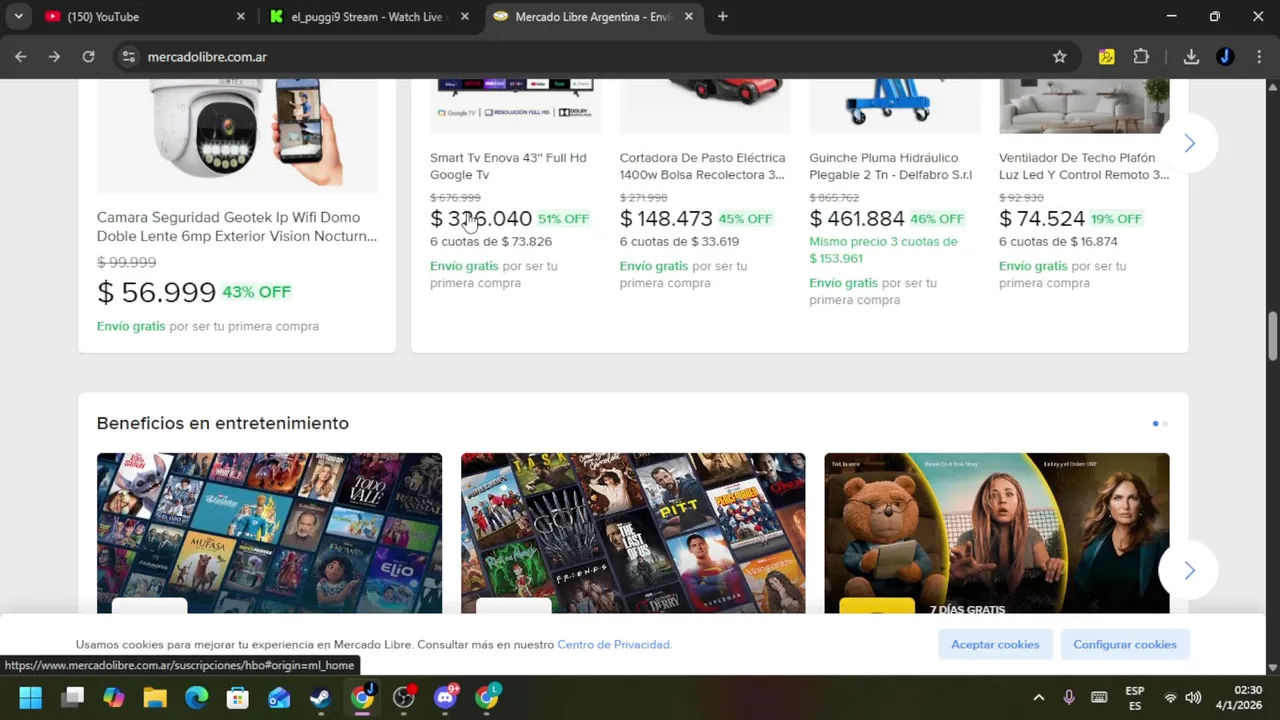
Task: Open the yellow extension icon in toolbar
Action: click(x=1106, y=57)
